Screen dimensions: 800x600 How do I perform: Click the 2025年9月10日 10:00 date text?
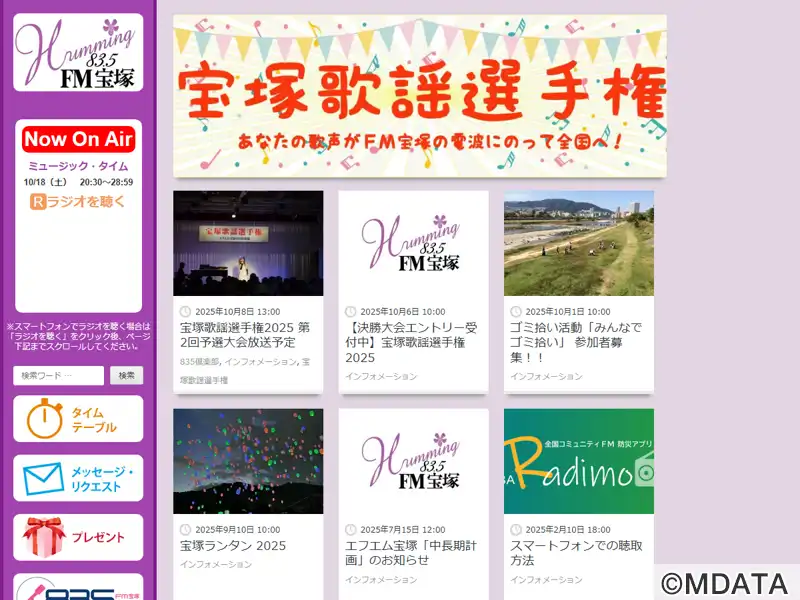tap(237, 530)
